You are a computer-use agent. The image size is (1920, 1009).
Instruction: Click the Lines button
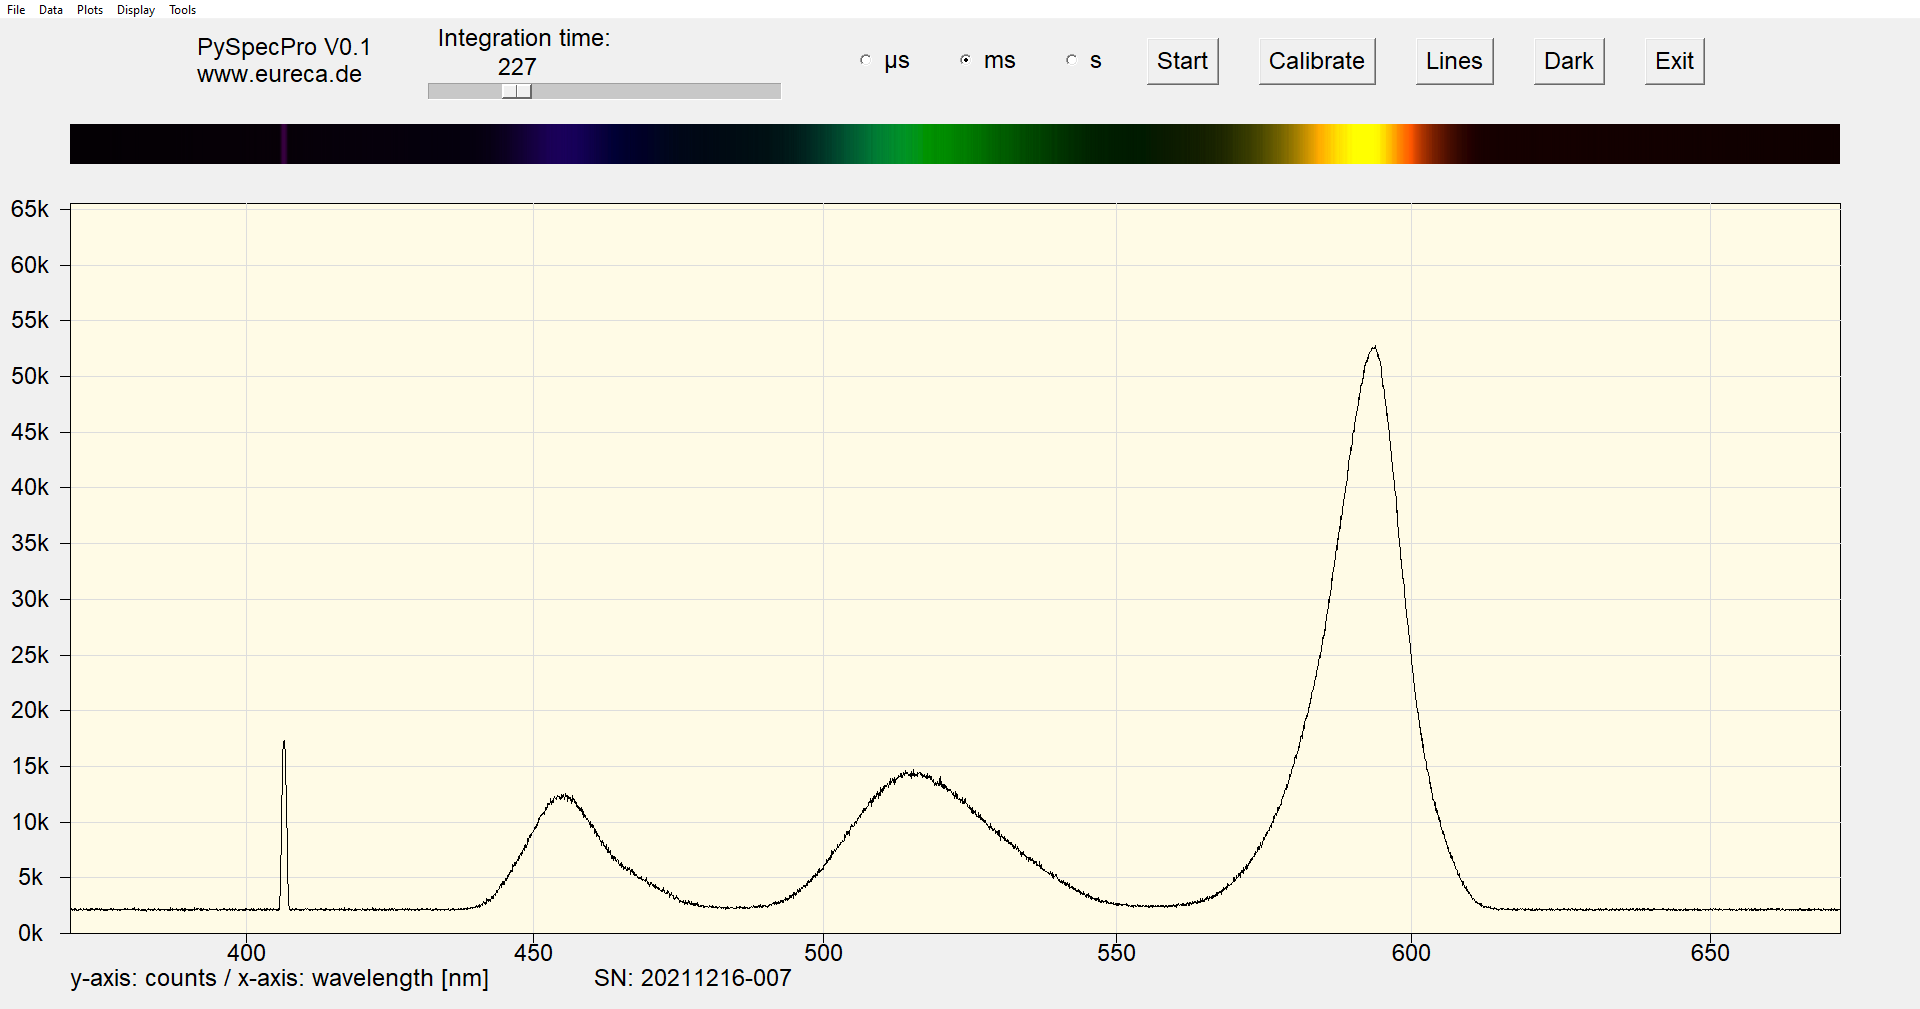click(x=1454, y=61)
